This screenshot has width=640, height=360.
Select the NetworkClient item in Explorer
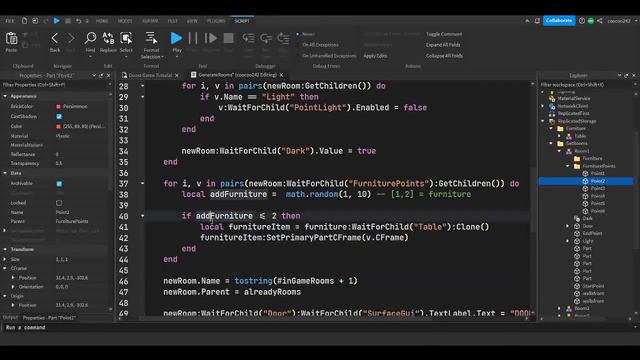pos(573,106)
